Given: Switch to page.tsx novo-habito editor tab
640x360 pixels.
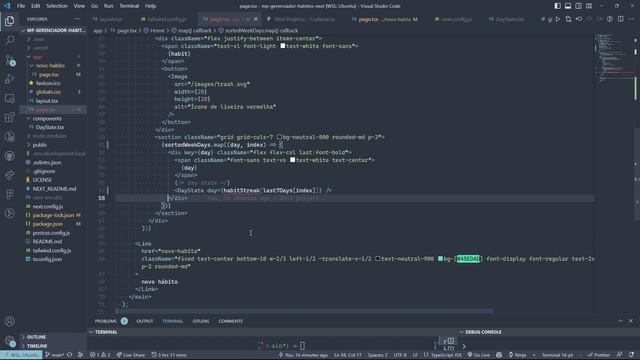Looking at the screenshot, I should 385,19.
